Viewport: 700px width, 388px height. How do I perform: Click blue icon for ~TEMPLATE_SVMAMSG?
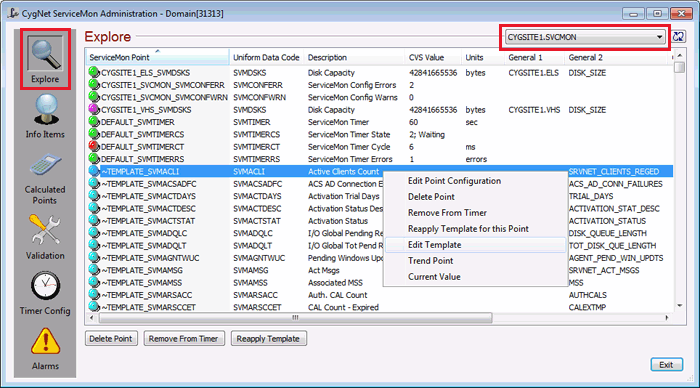93,269
